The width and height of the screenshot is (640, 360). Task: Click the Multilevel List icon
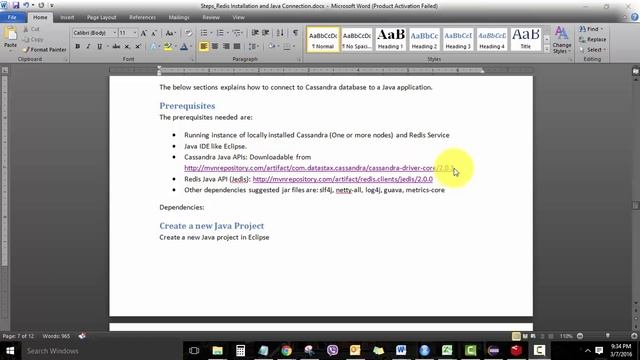click(236, 33)
